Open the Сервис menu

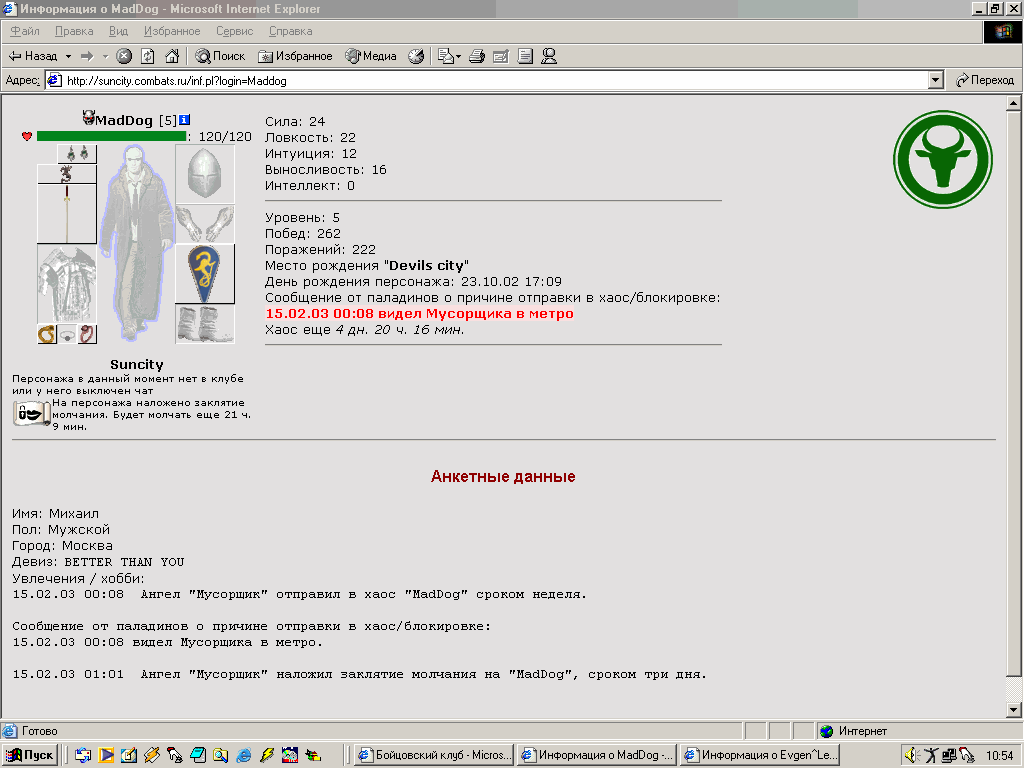[x=234, y=31]
